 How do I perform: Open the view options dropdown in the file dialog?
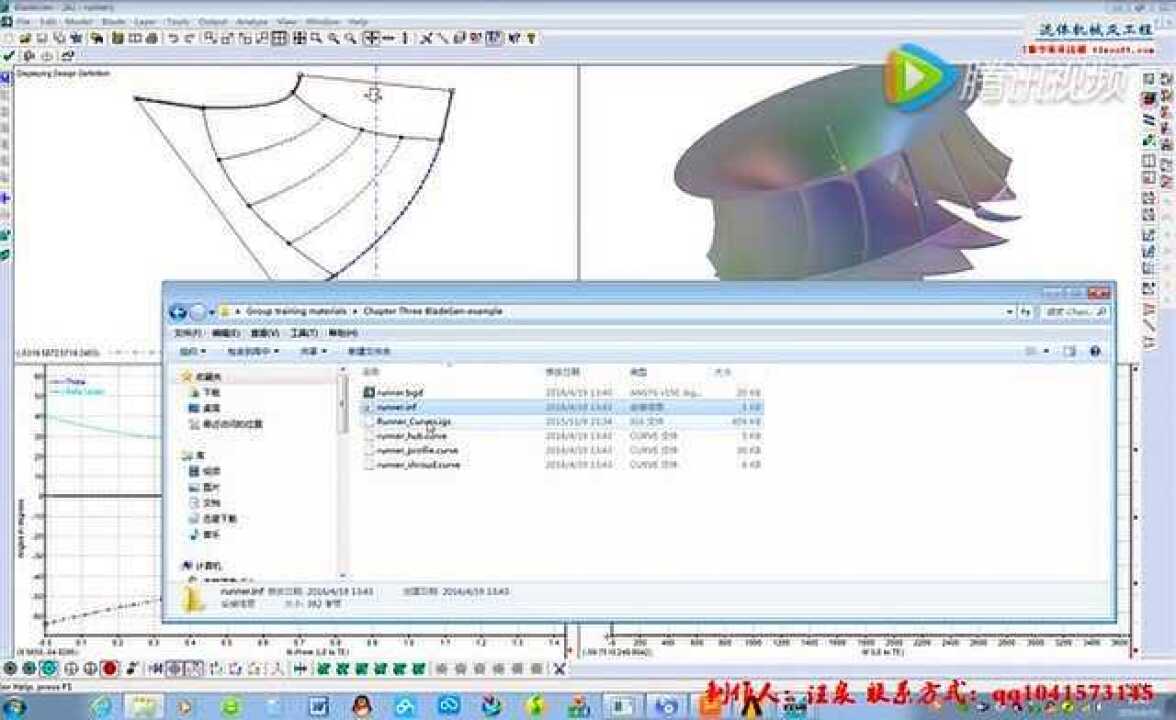(x=1046, y=351)
